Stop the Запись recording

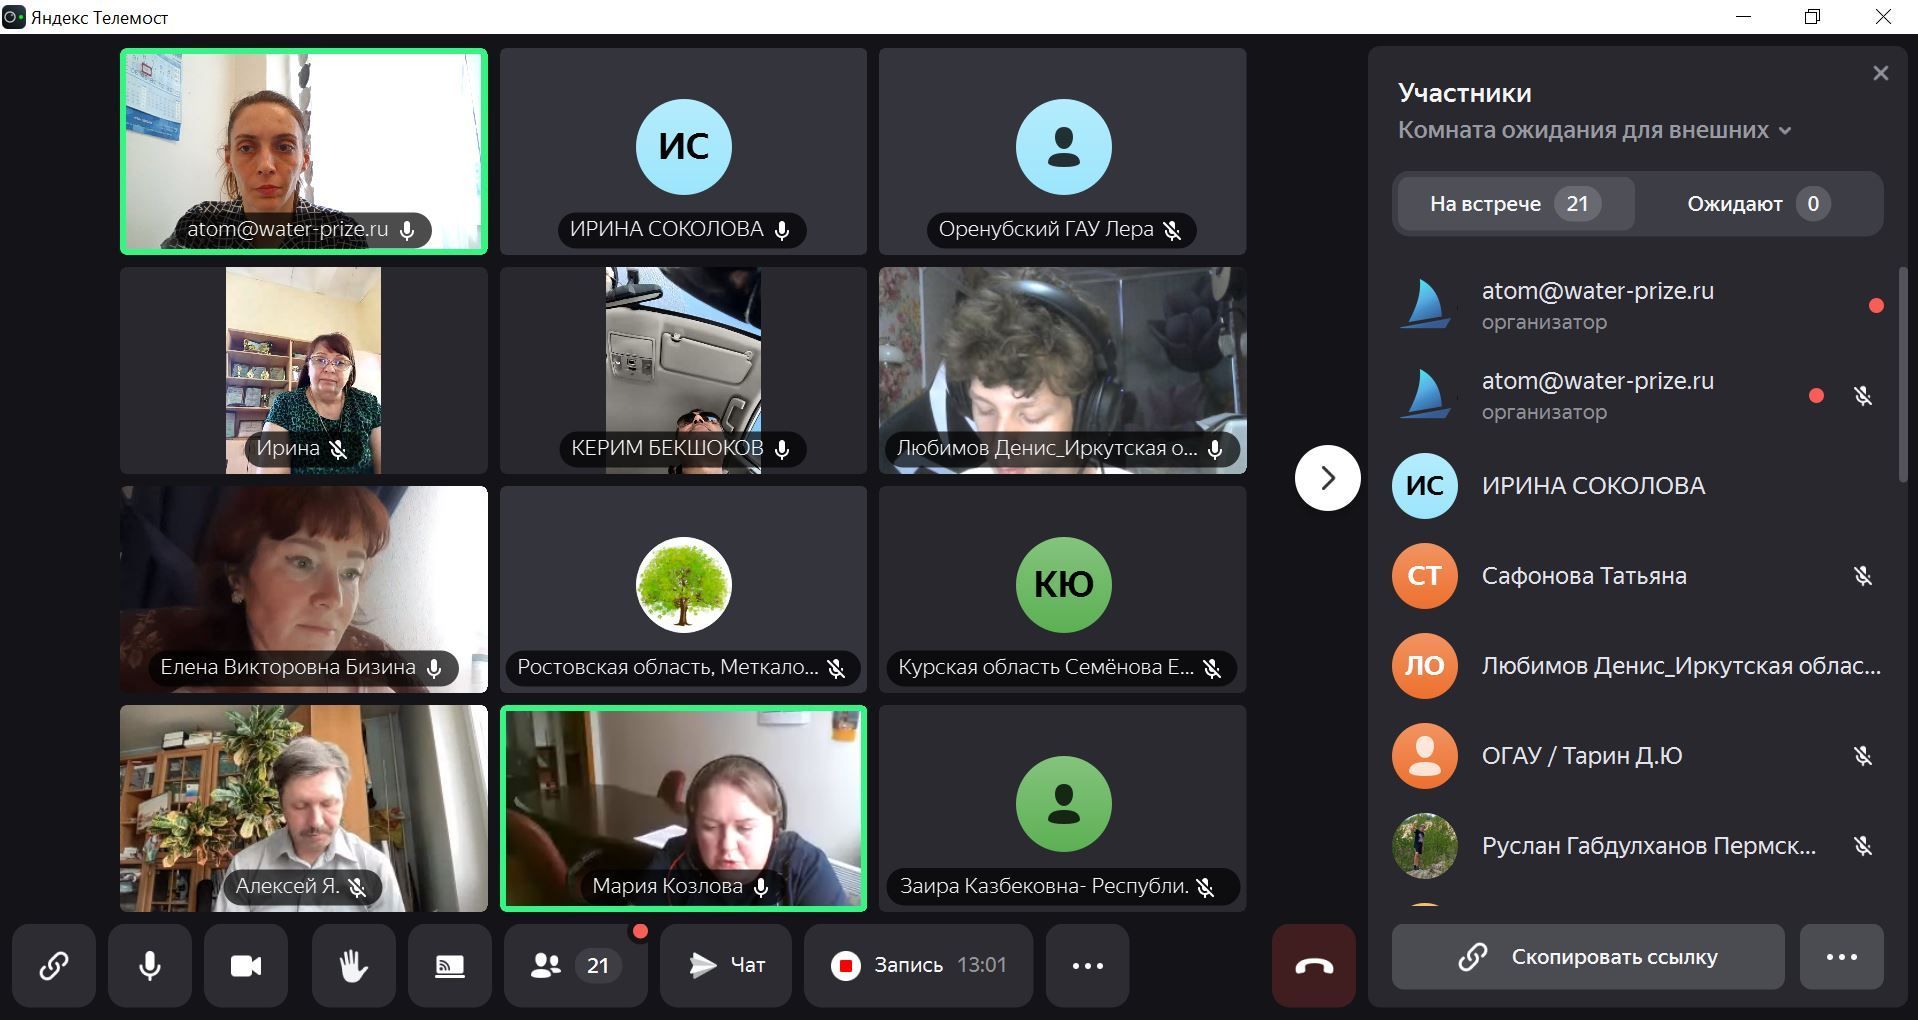[x=917, y=965]
